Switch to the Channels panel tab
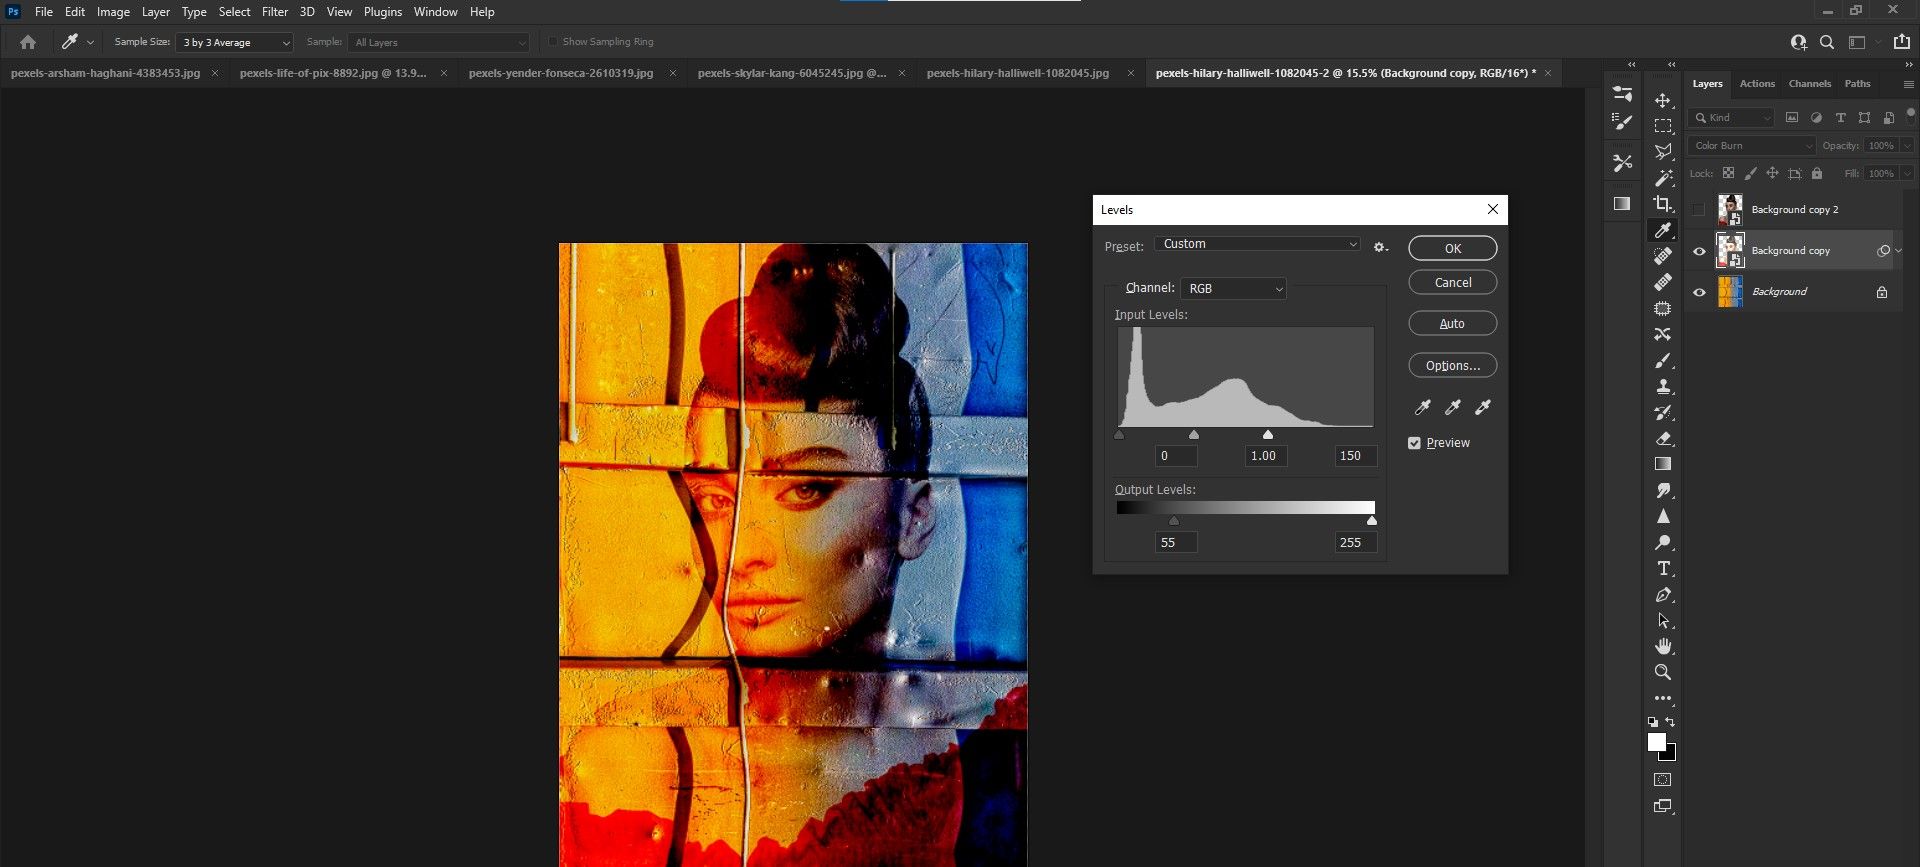The image size is (1920, 867). point(1809,84)
